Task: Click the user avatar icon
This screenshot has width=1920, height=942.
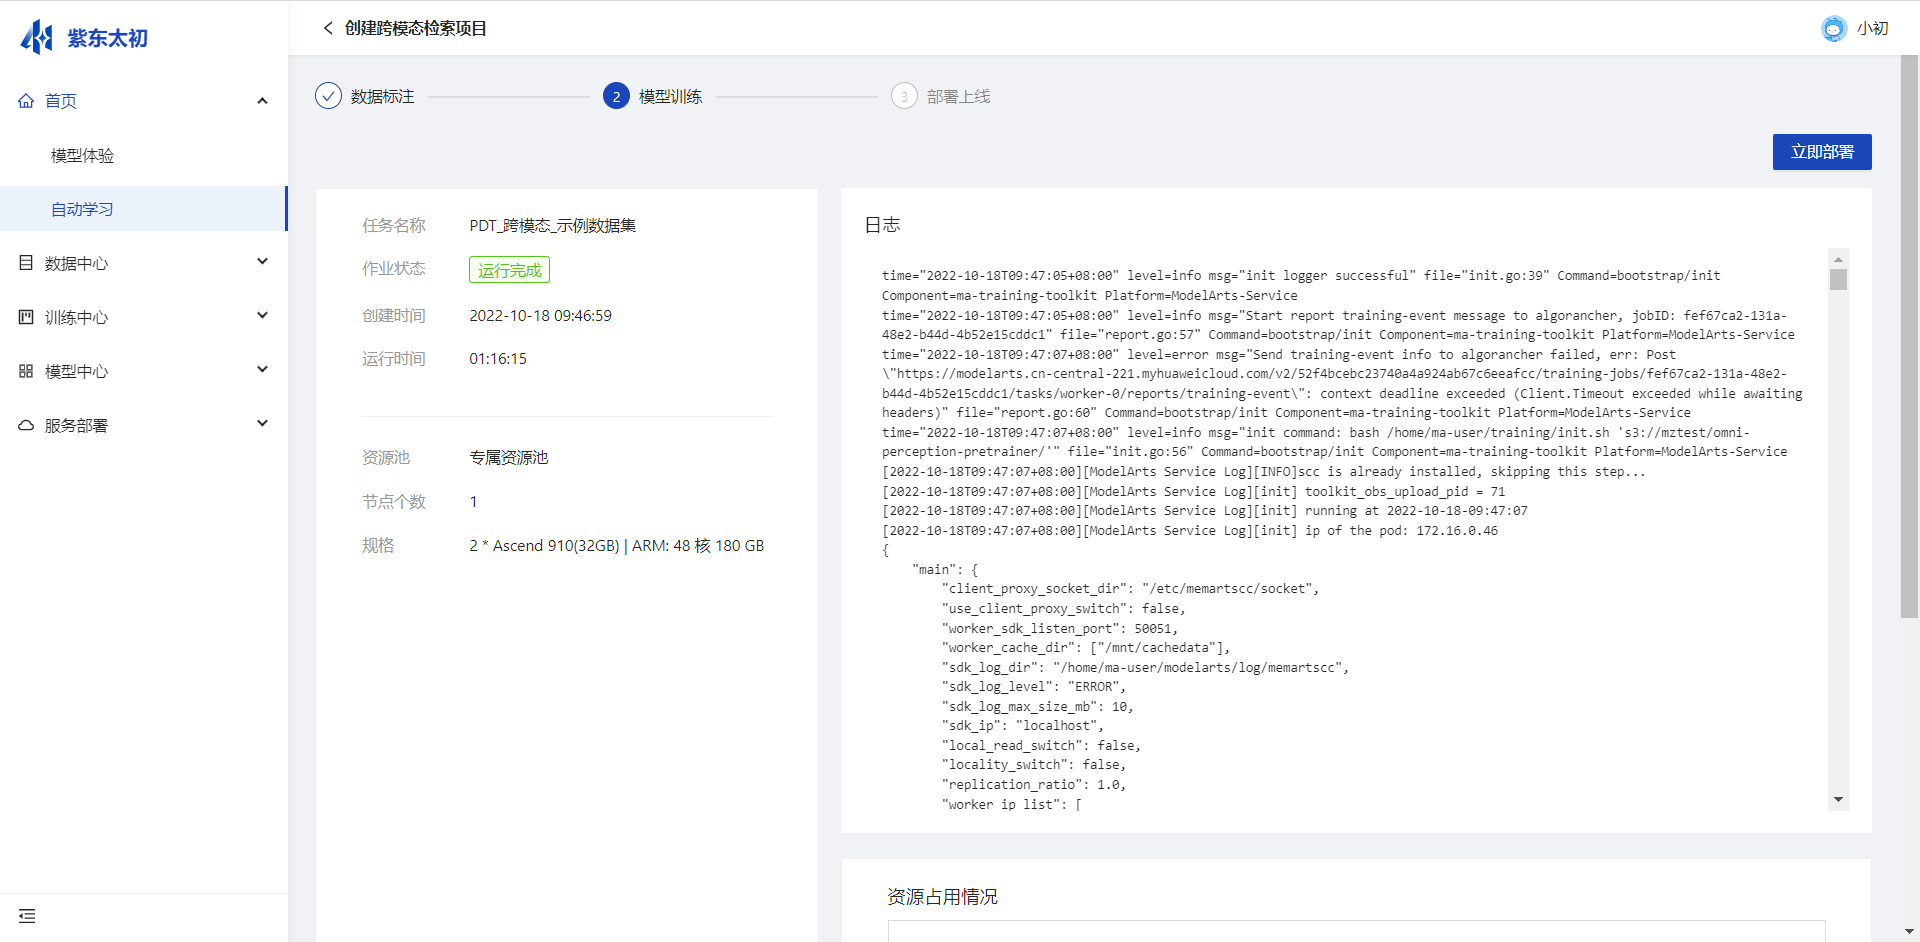Action: coord(1833,28)
